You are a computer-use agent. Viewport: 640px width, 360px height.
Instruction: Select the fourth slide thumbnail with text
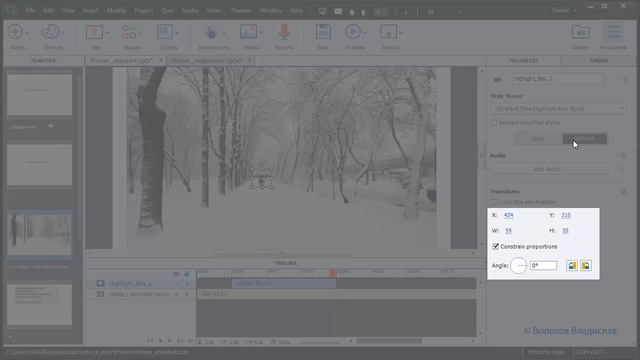[x=40, y=304]
